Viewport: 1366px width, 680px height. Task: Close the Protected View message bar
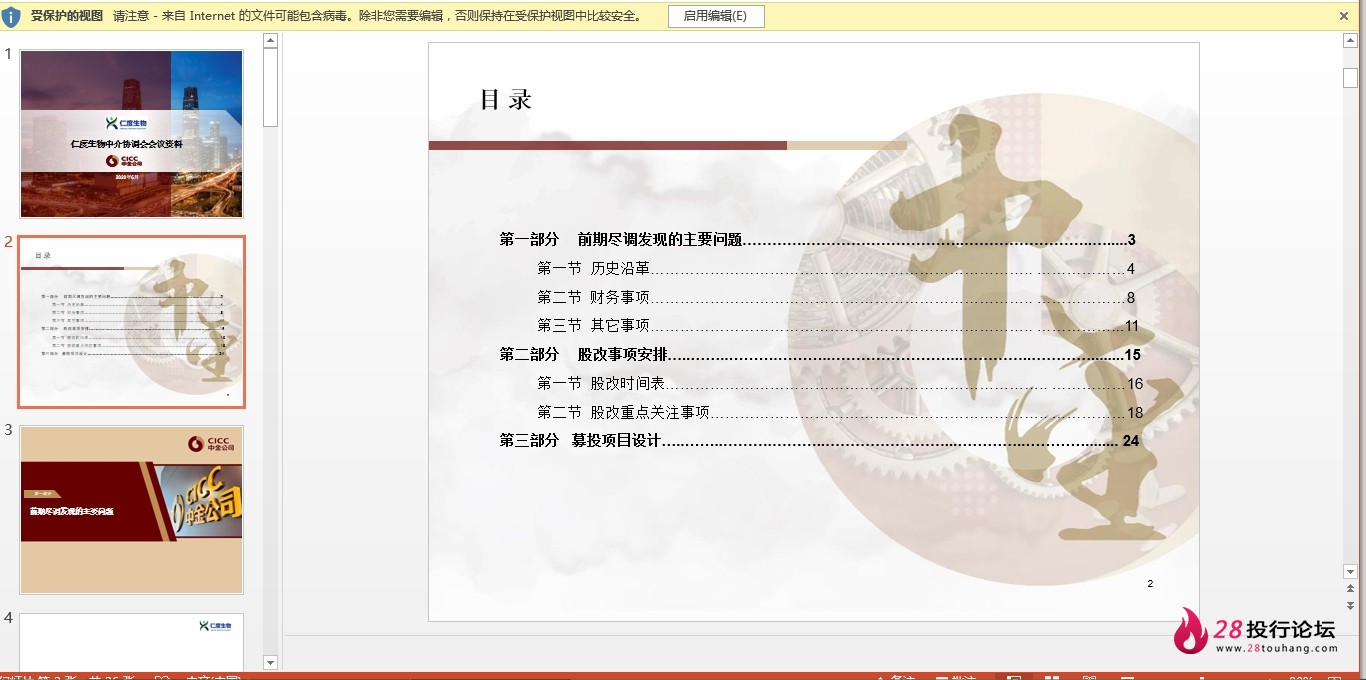(x=1344, y=16)
